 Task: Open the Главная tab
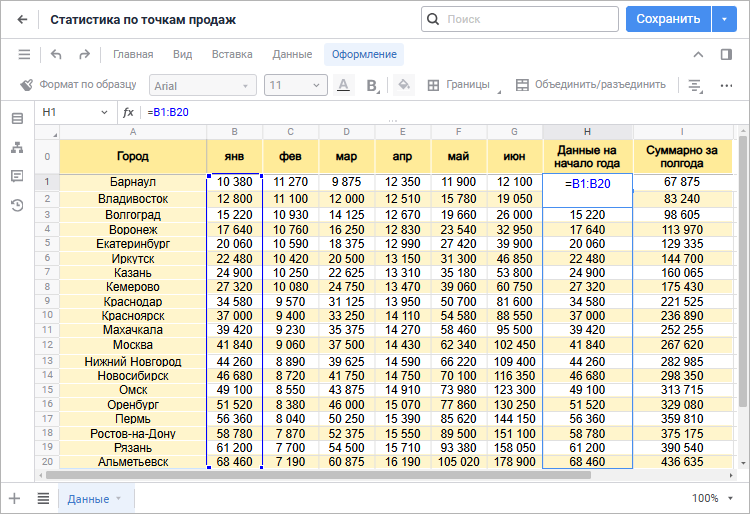click(x=133, y=55)
